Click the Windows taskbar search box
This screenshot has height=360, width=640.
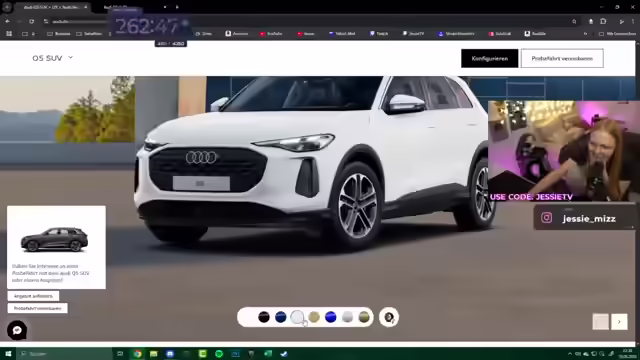point(64,353)
